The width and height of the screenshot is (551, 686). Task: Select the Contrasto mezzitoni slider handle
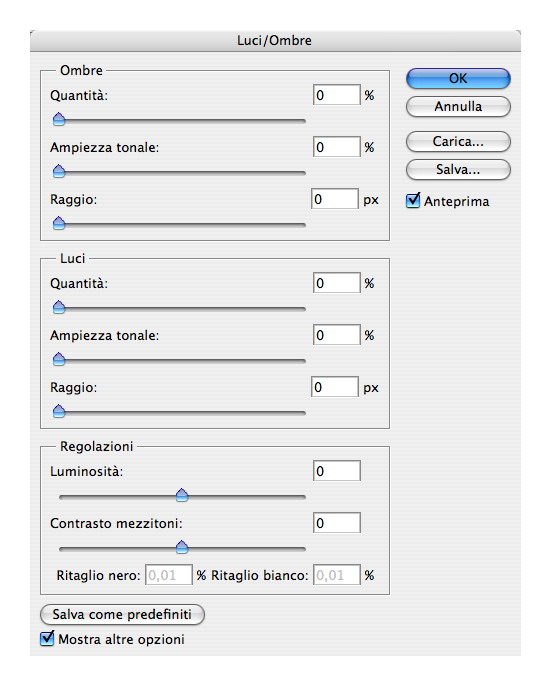tap(182, 547)
